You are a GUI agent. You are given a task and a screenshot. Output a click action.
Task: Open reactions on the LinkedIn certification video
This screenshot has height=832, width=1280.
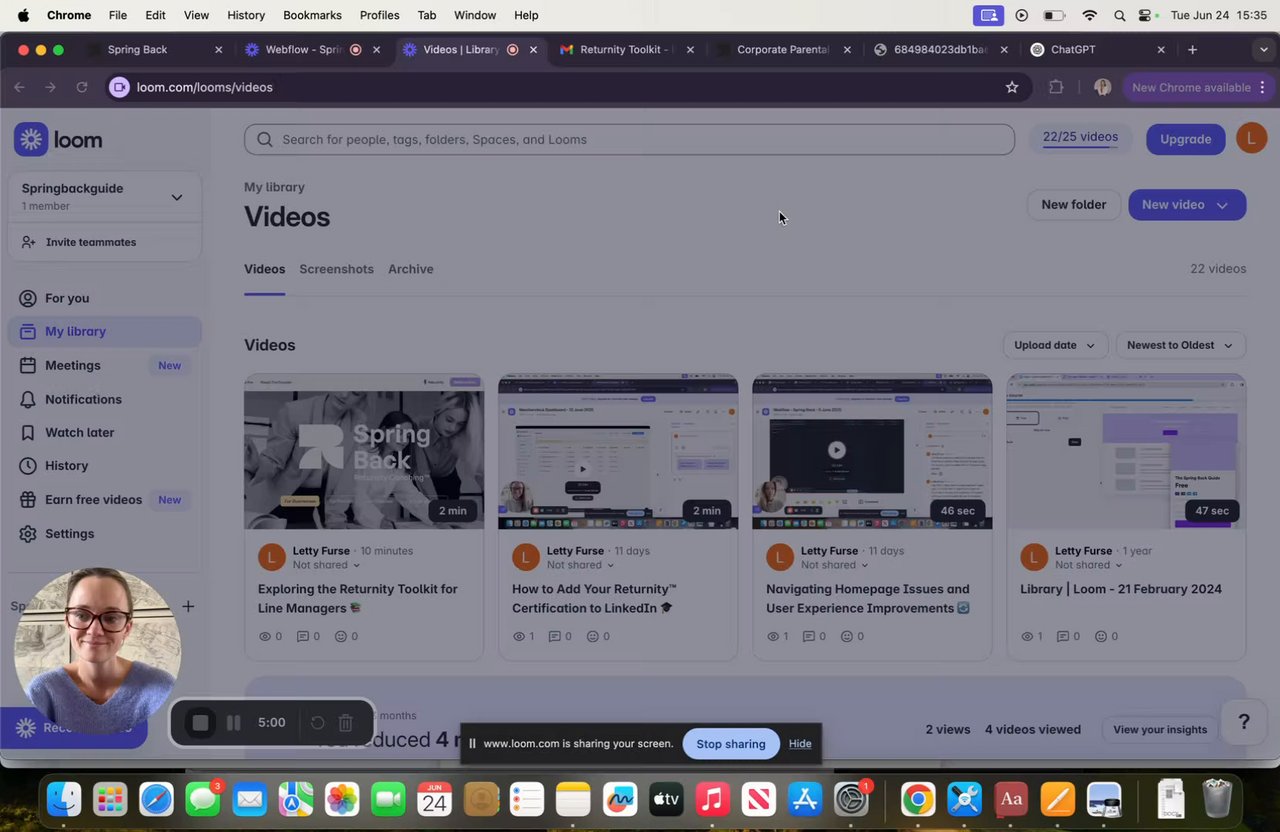coord(598,636)
